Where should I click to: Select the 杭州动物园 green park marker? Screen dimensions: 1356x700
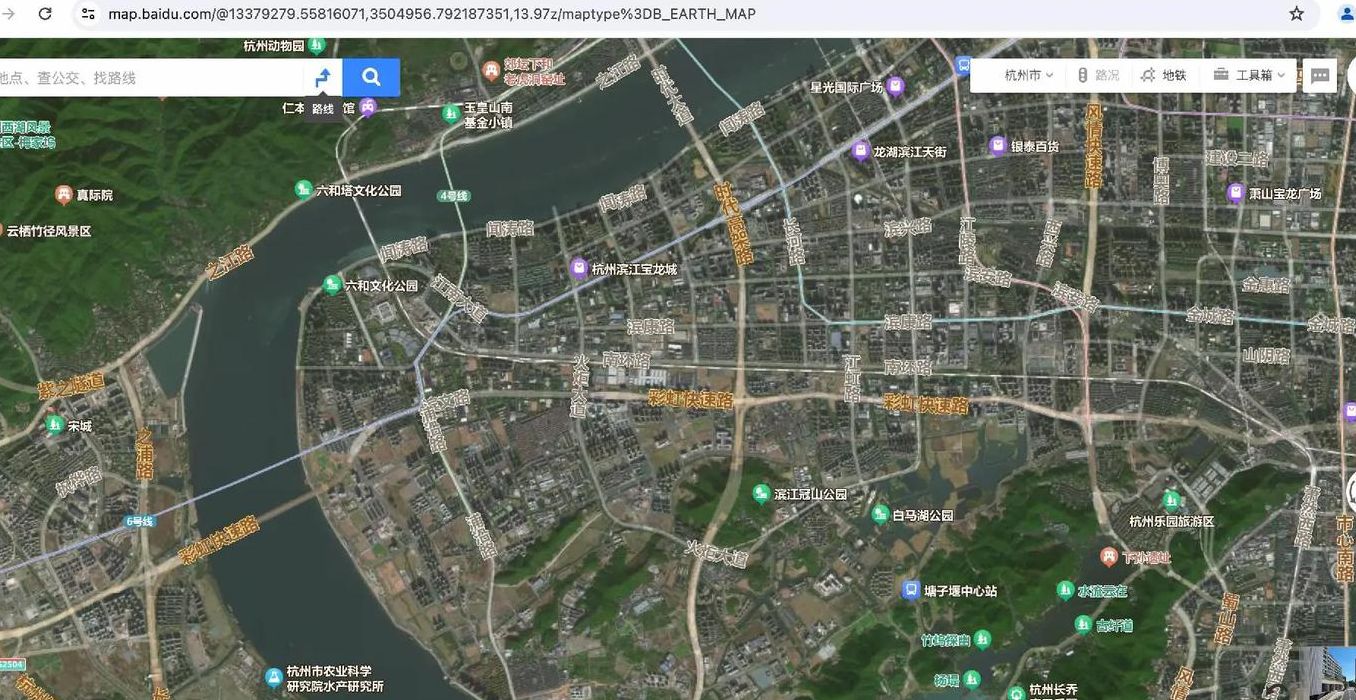[x=317, y=45]
